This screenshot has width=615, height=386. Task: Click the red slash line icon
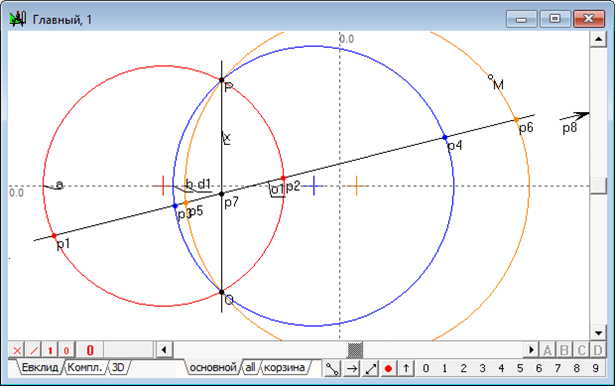pos(34,350)
